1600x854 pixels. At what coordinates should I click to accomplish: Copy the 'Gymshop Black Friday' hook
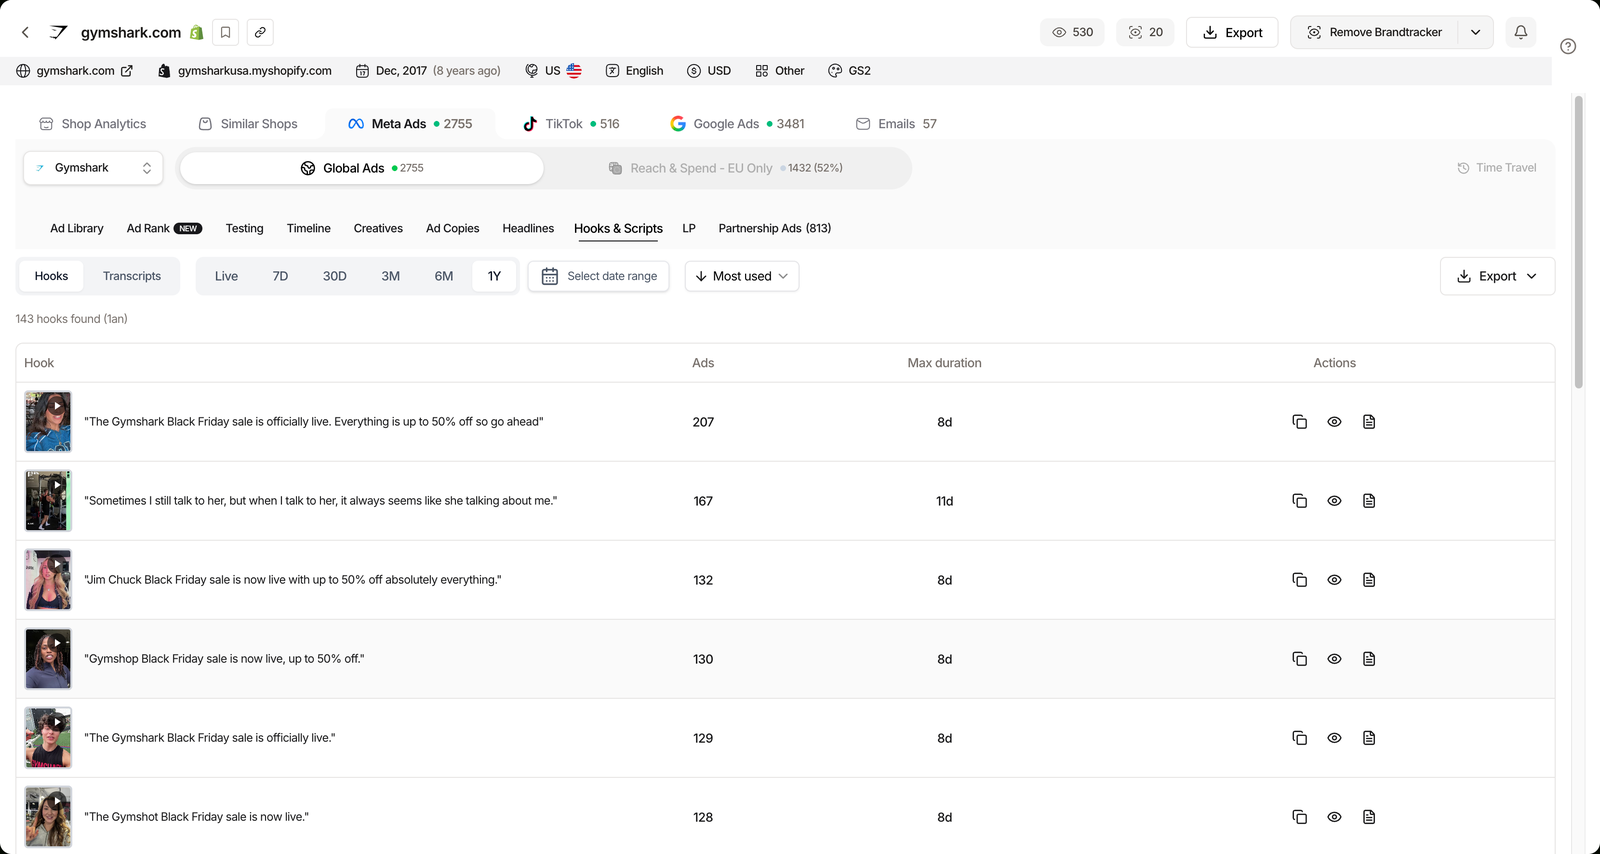pos(1299,659)
